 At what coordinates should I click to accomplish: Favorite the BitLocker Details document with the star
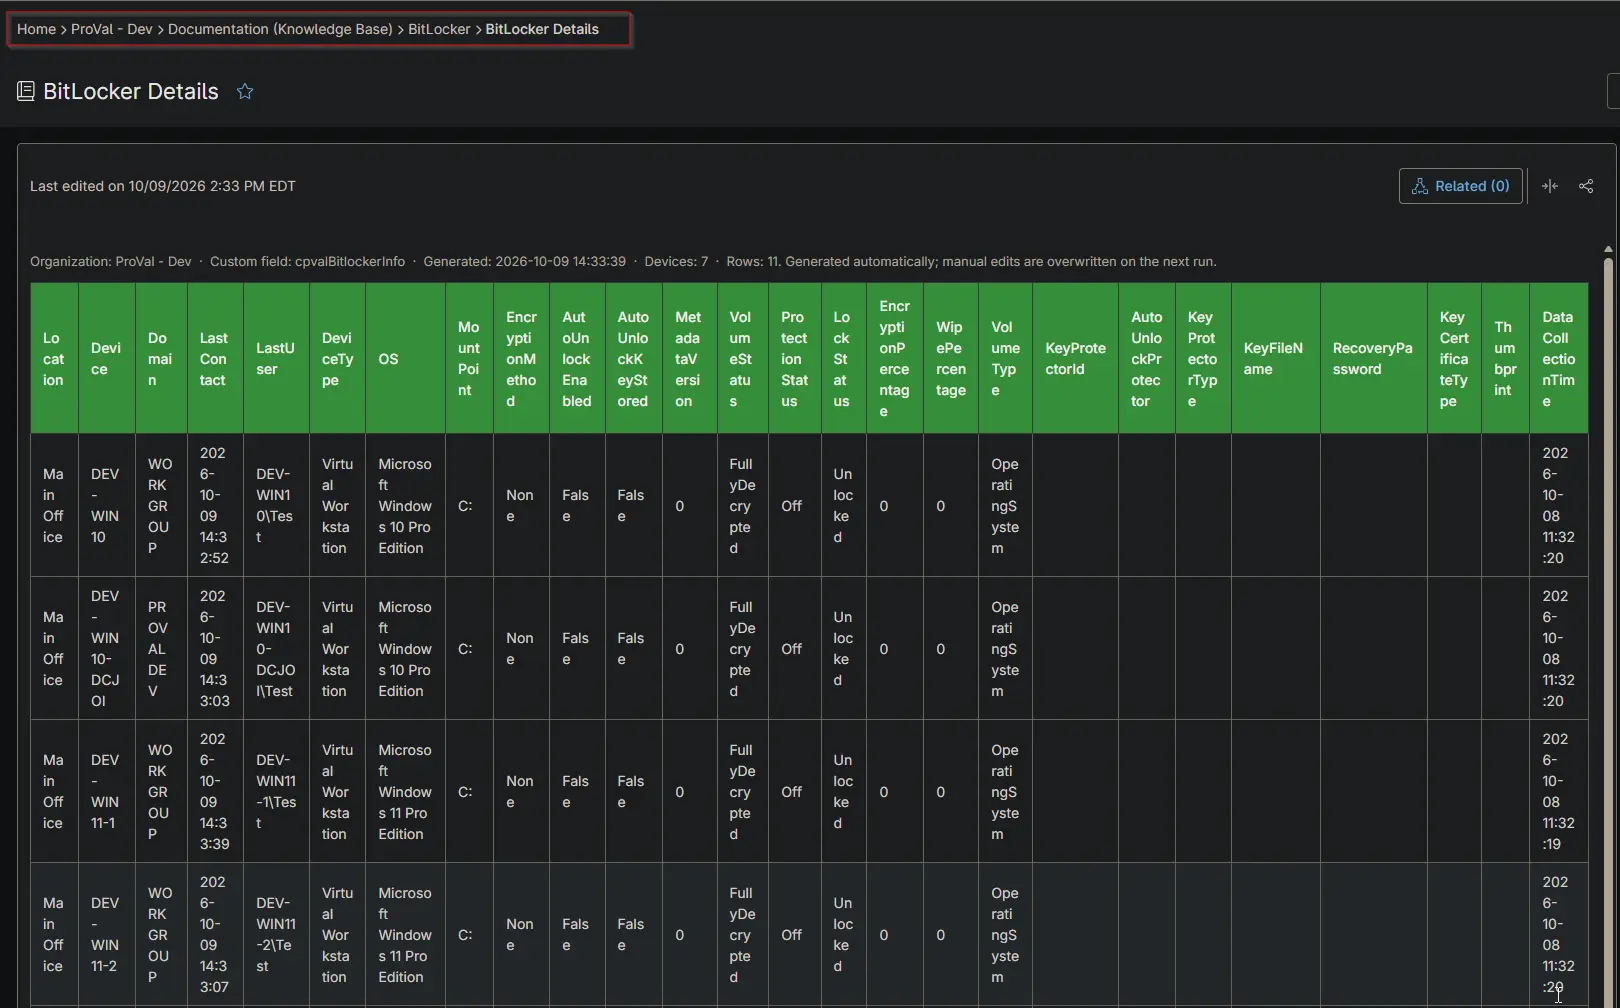[245, 92]
